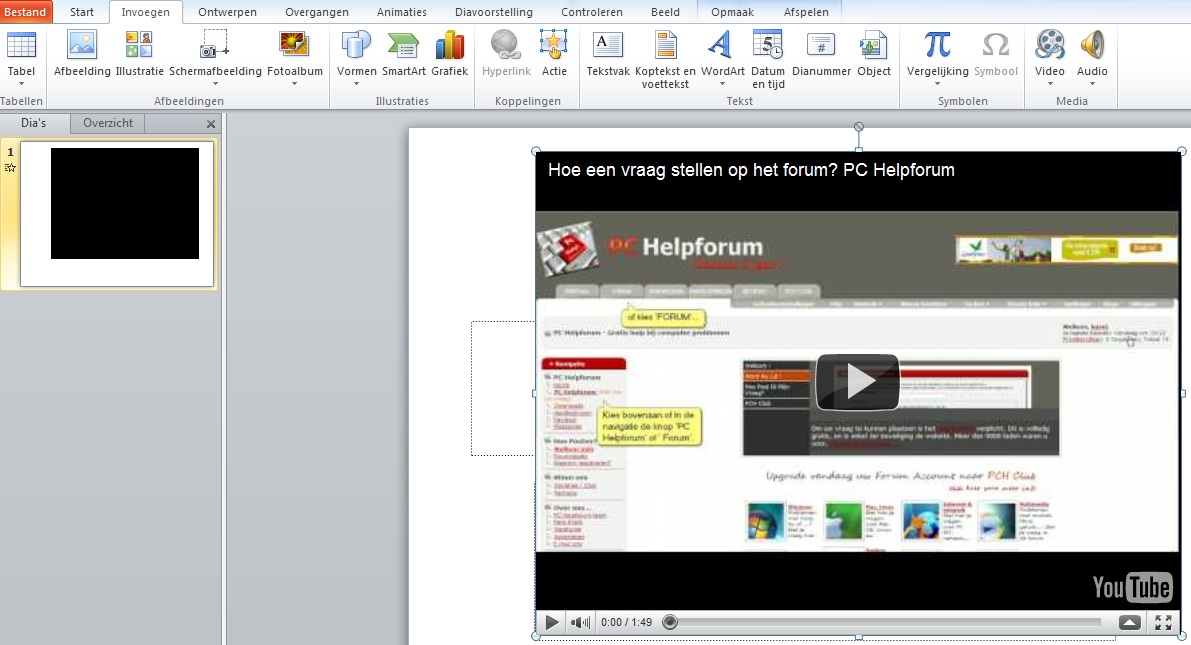Click the rotation handle above the video
Image resolution: width=1191 pixels, height=645 pixels.
858,127
